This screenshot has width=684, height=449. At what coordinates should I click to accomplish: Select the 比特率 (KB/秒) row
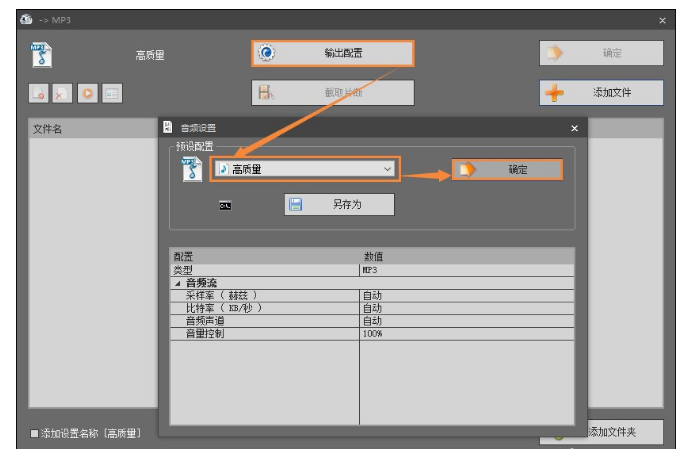tap(265, 308)
